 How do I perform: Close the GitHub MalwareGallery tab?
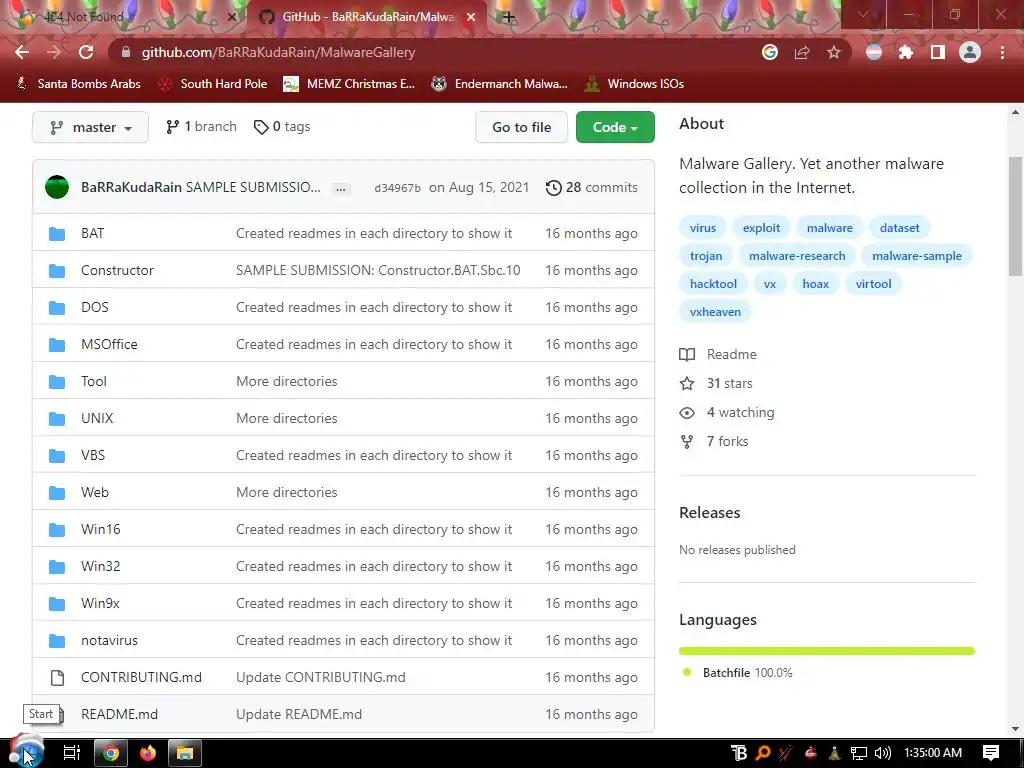pos(471,17)
